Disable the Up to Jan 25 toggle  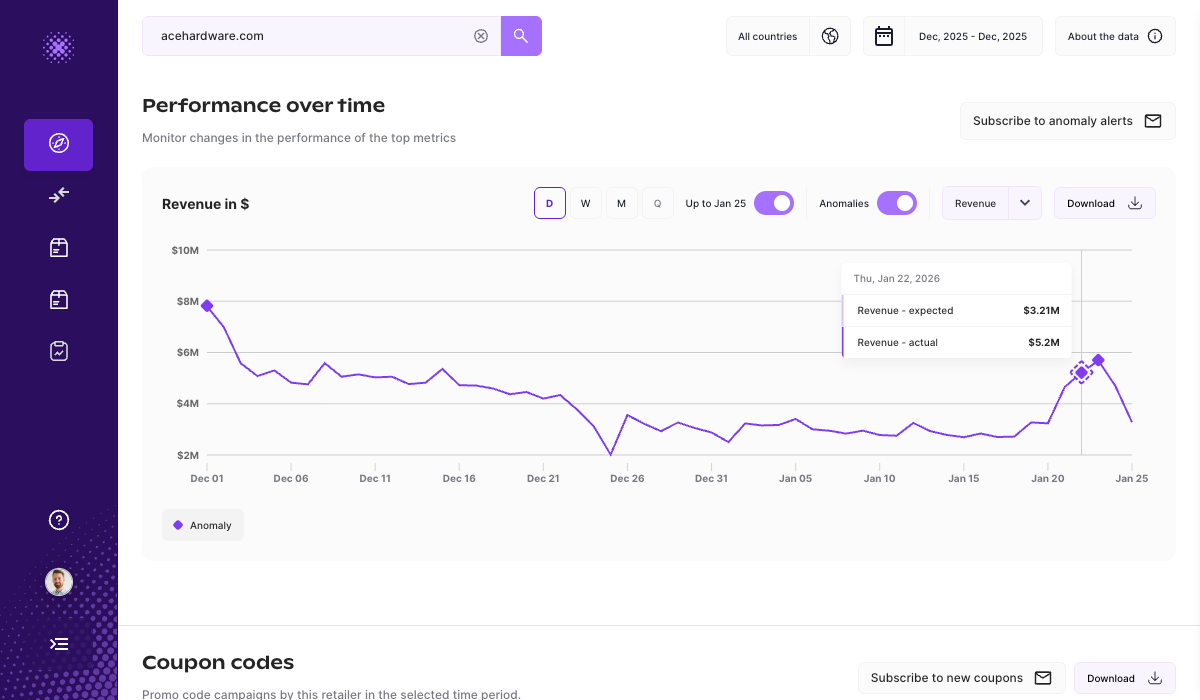(773, 202)
